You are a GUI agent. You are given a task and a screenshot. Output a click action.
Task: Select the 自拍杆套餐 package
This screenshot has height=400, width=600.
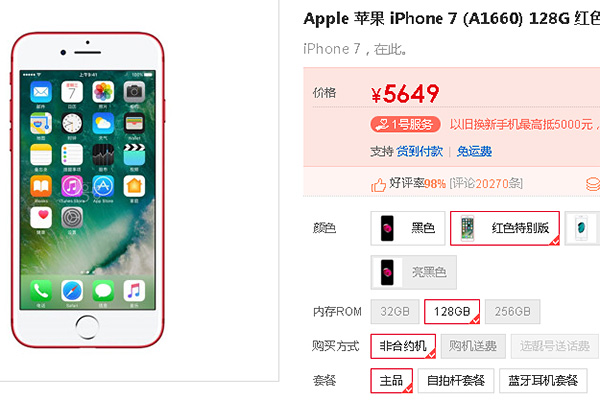point(456,380)
